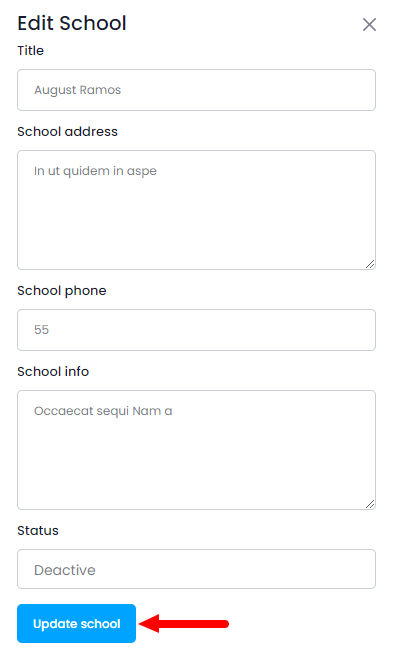Click the red arrow annotation
Screen dimensions: 395x657
(x=183, y=624)
